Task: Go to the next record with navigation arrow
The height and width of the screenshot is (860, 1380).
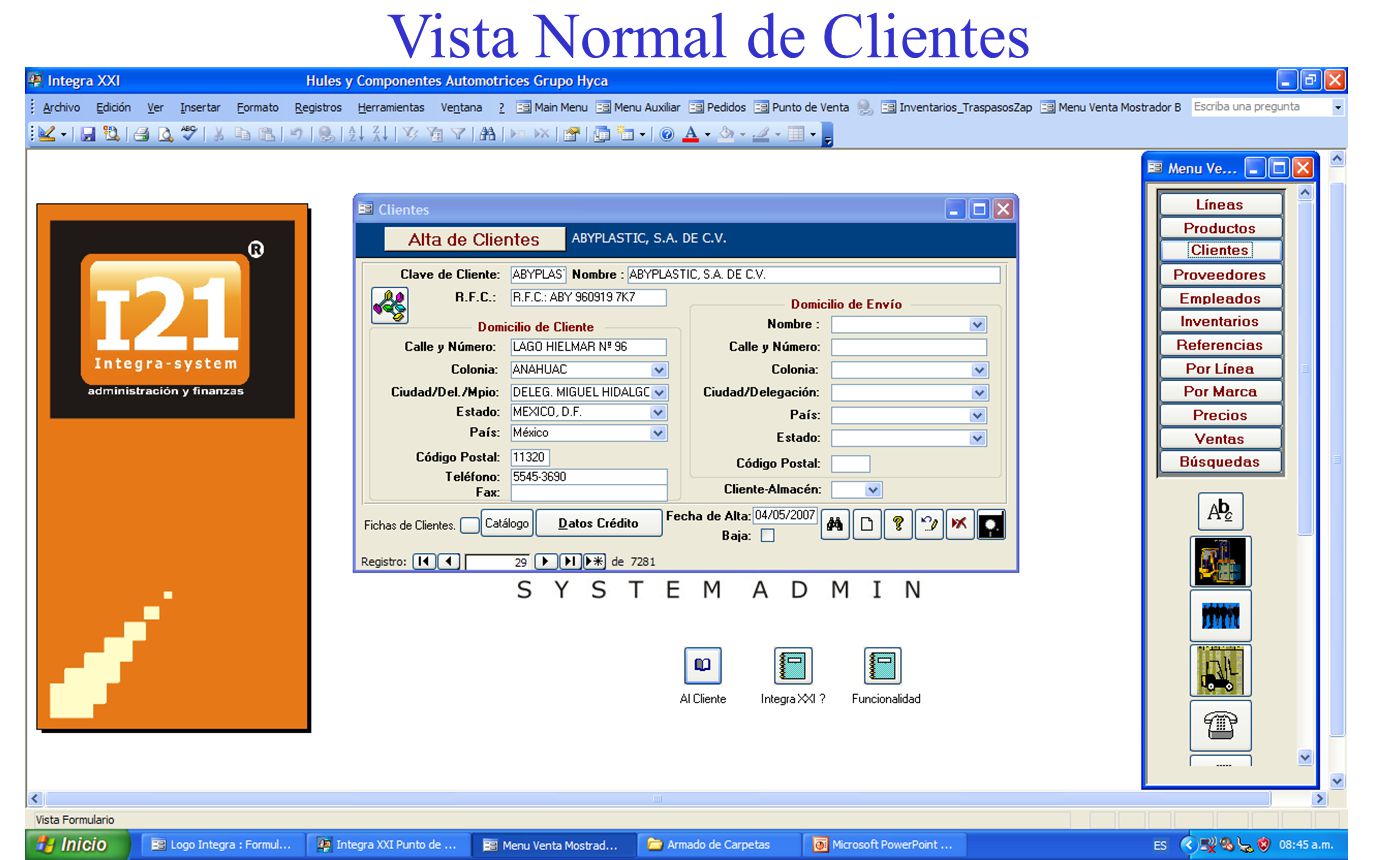Action: click(546, 562)
